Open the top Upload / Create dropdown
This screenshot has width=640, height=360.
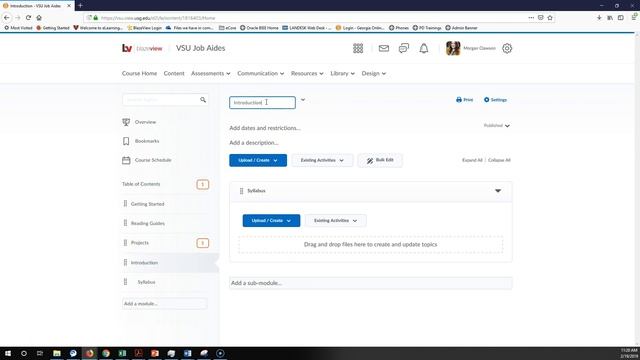(258, 160)
